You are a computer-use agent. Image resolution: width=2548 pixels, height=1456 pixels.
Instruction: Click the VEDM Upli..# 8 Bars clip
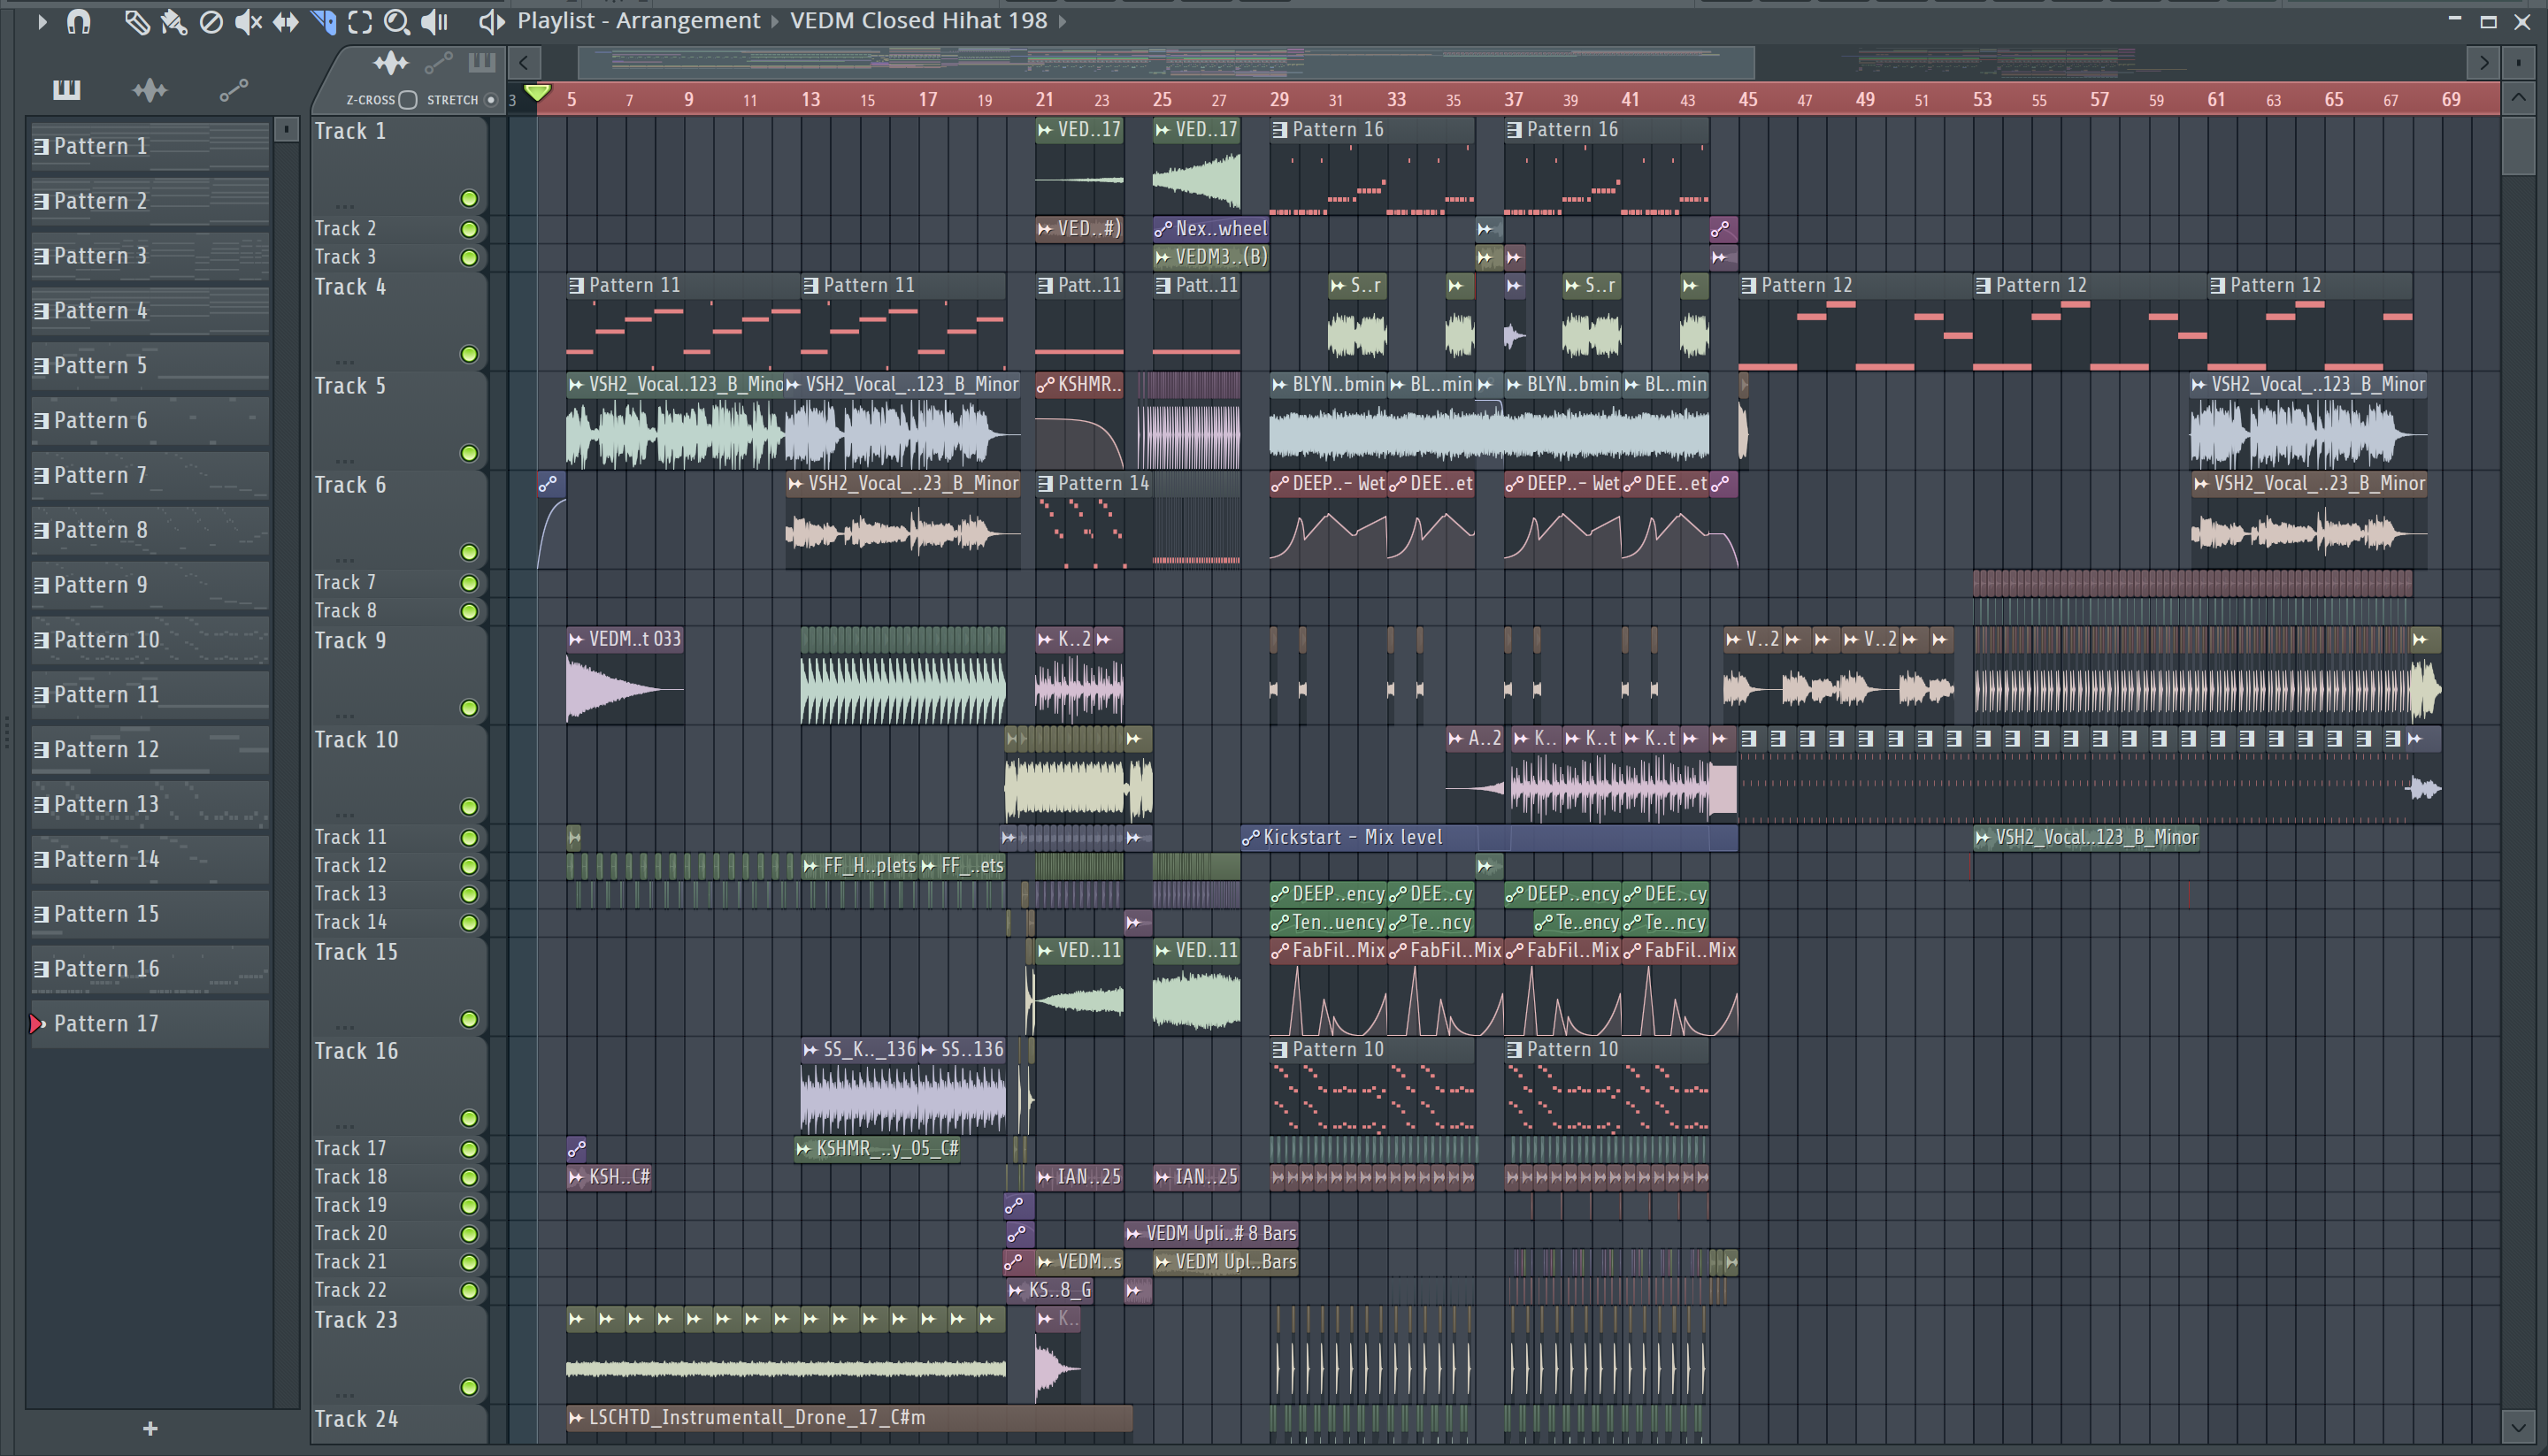pyautogui.click(x=1211, y=1234)
